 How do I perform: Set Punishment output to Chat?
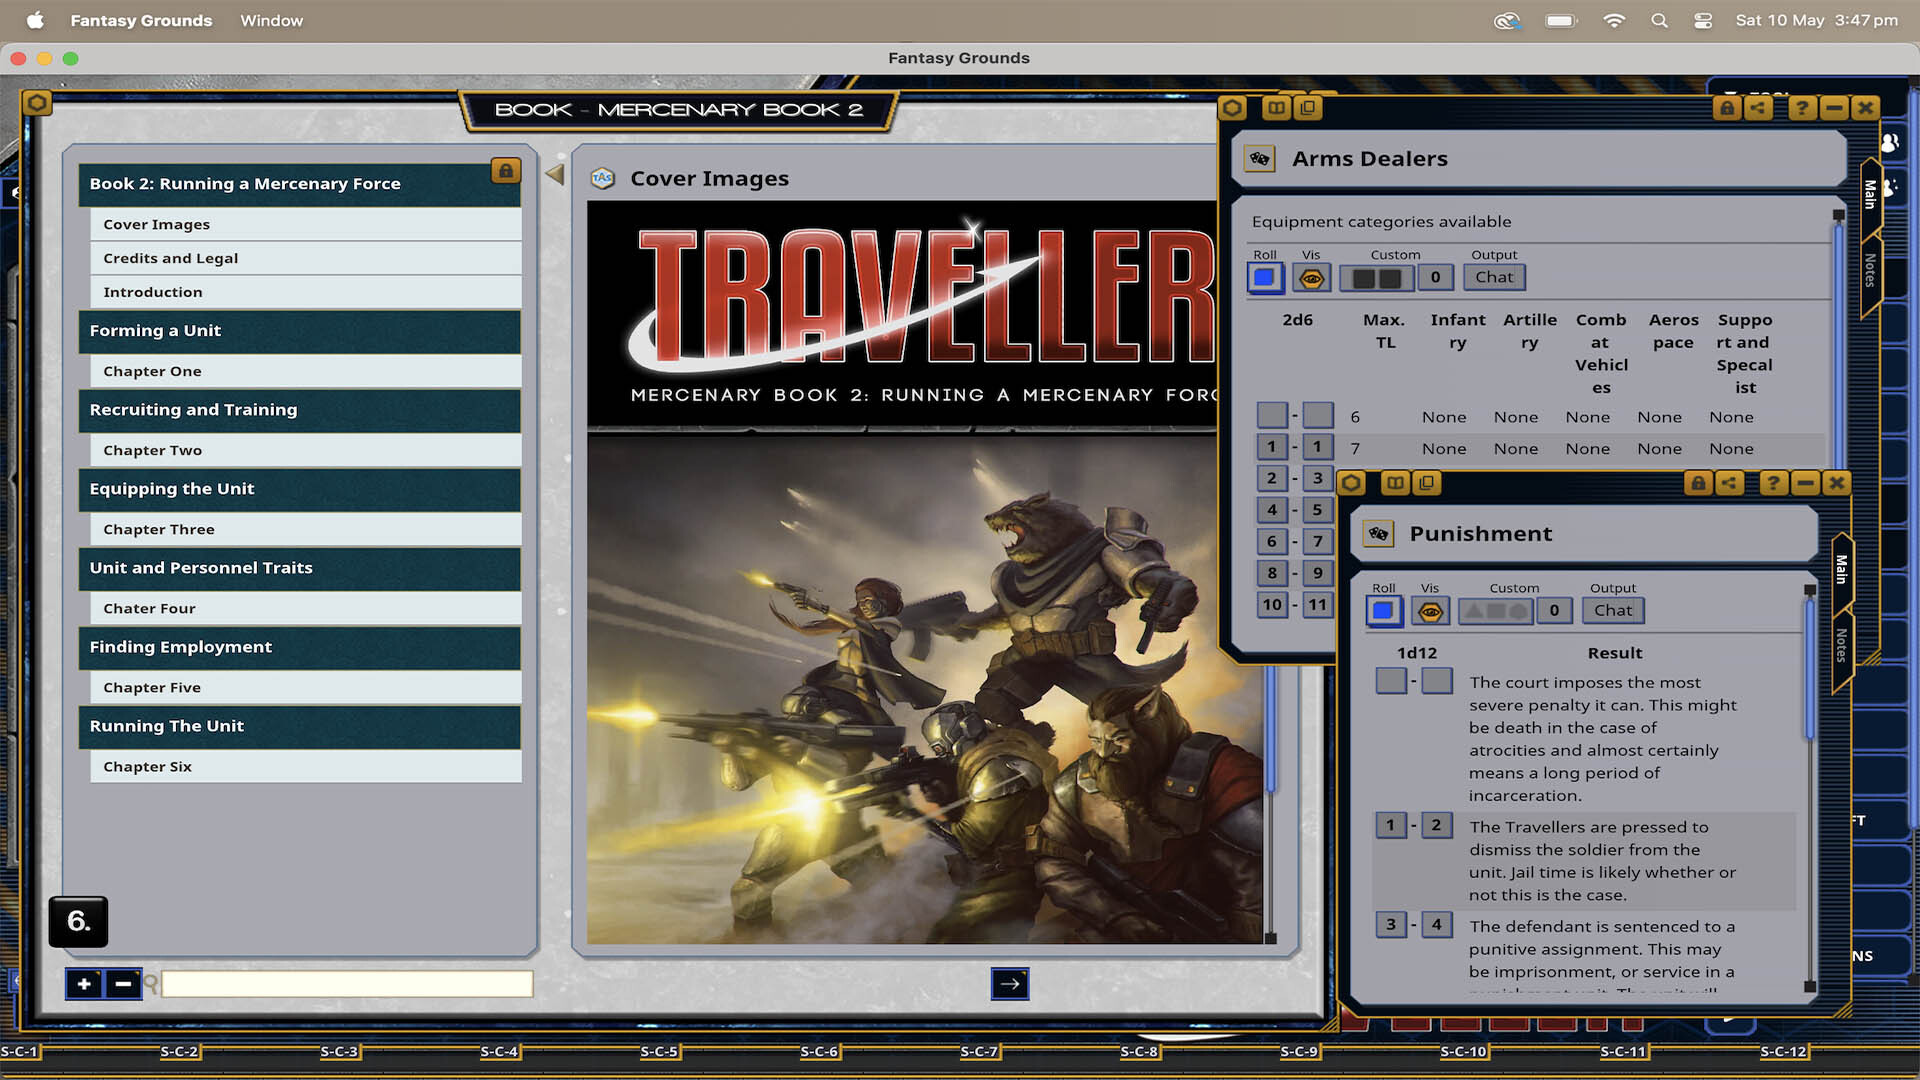tap(1613, 610)
